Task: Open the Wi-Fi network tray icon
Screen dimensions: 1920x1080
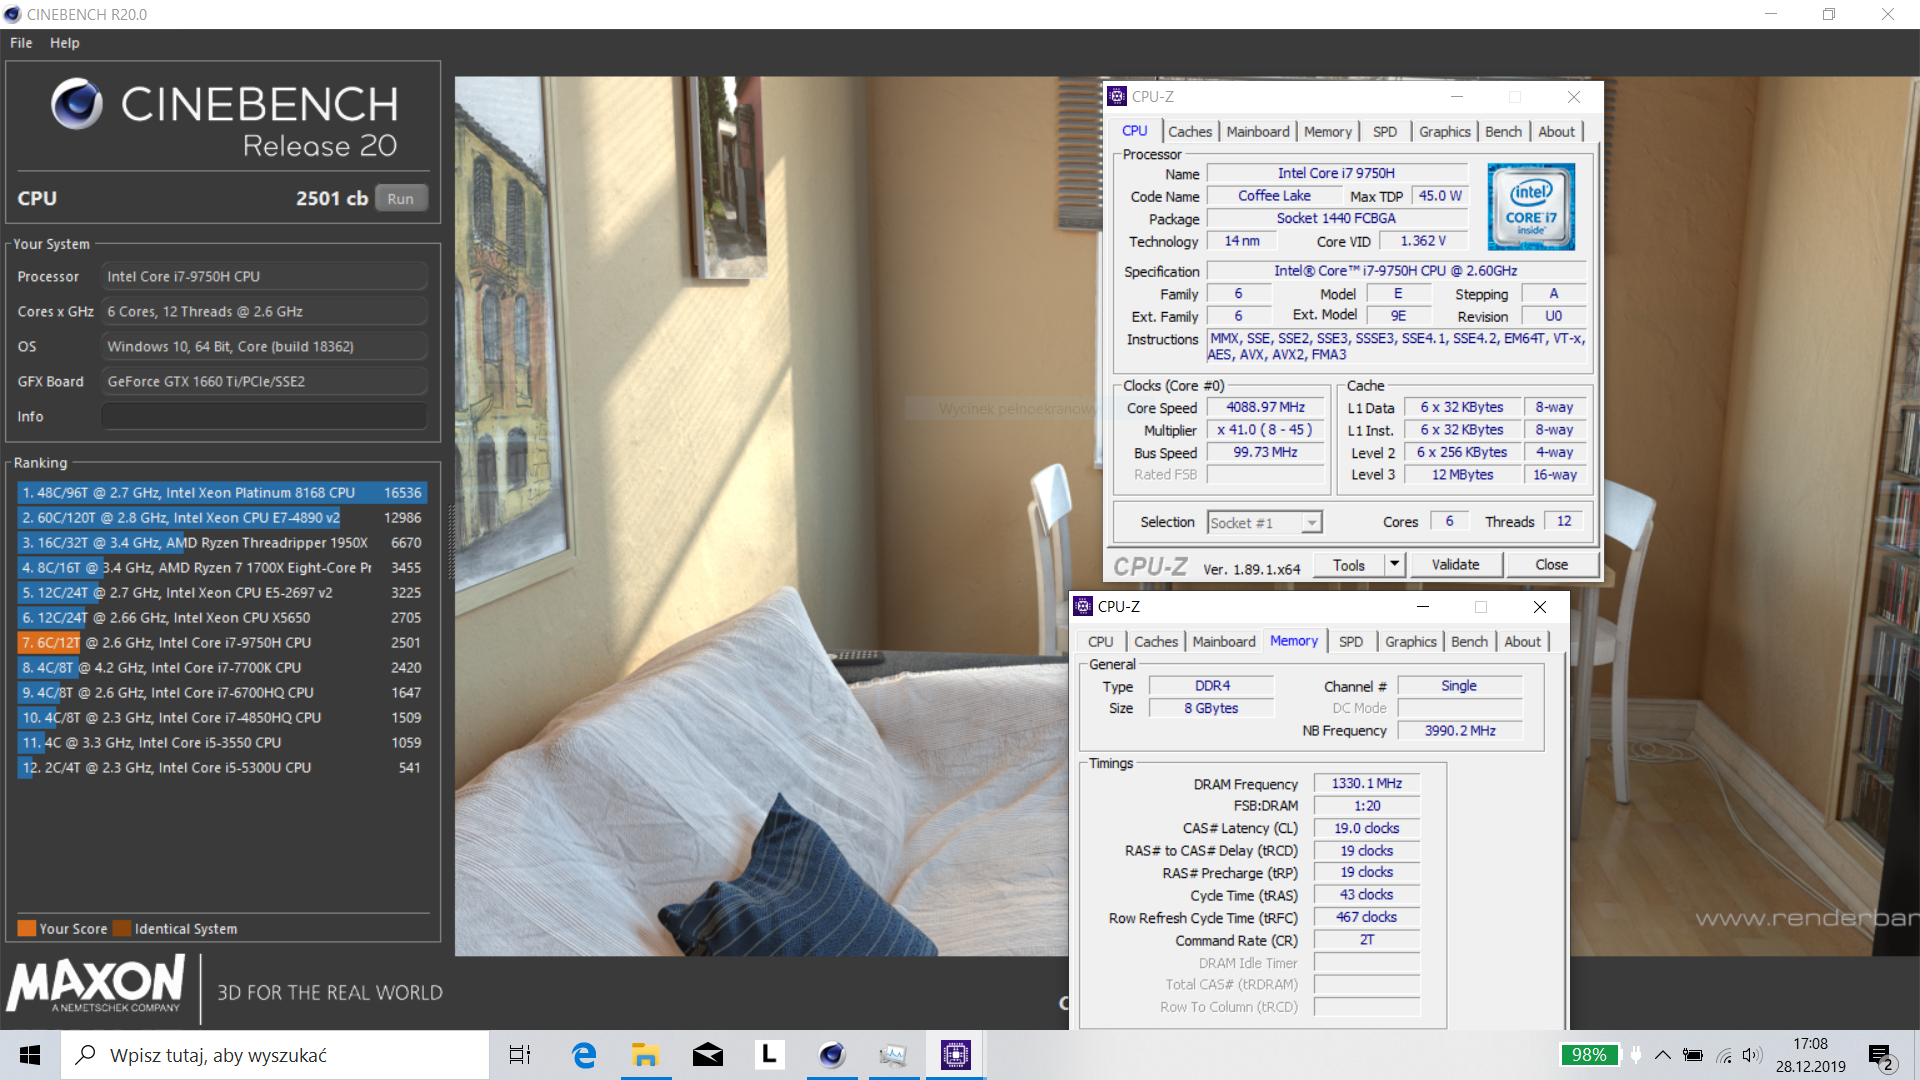Action: coord(1724,1055)
